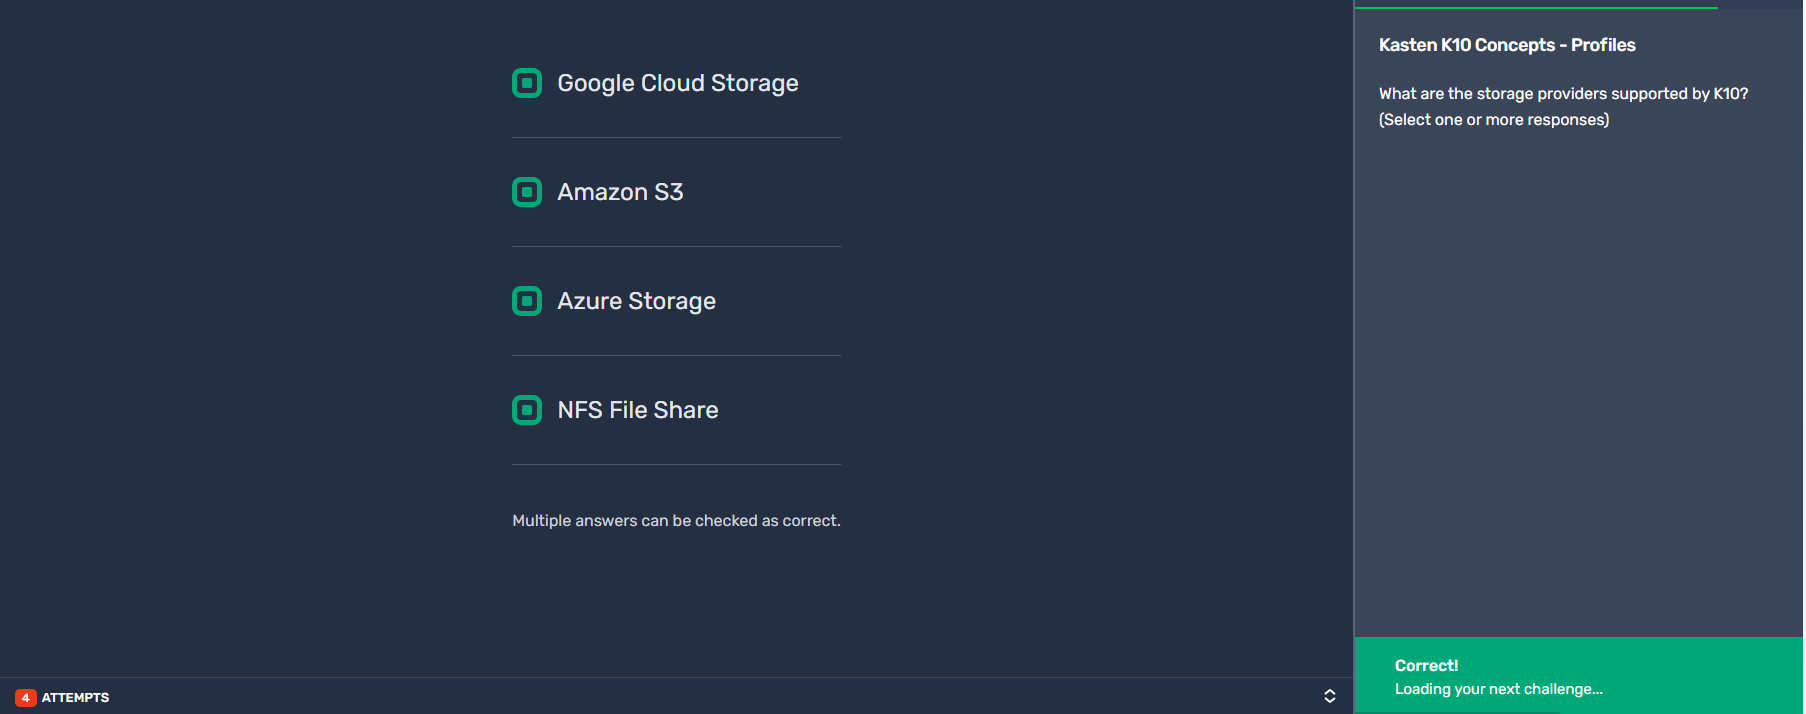Open the ATTEMPTS label in bottom bar
1806x714 pixels.
tap(75, 698)
